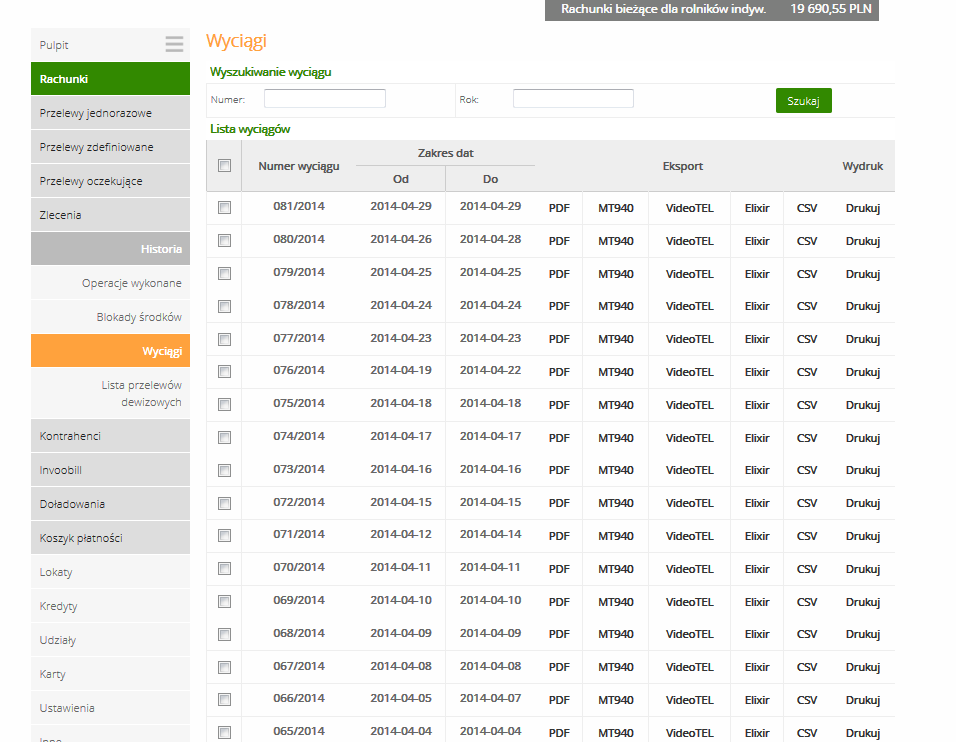Go to Karty in sidebar

coord(110,674)
